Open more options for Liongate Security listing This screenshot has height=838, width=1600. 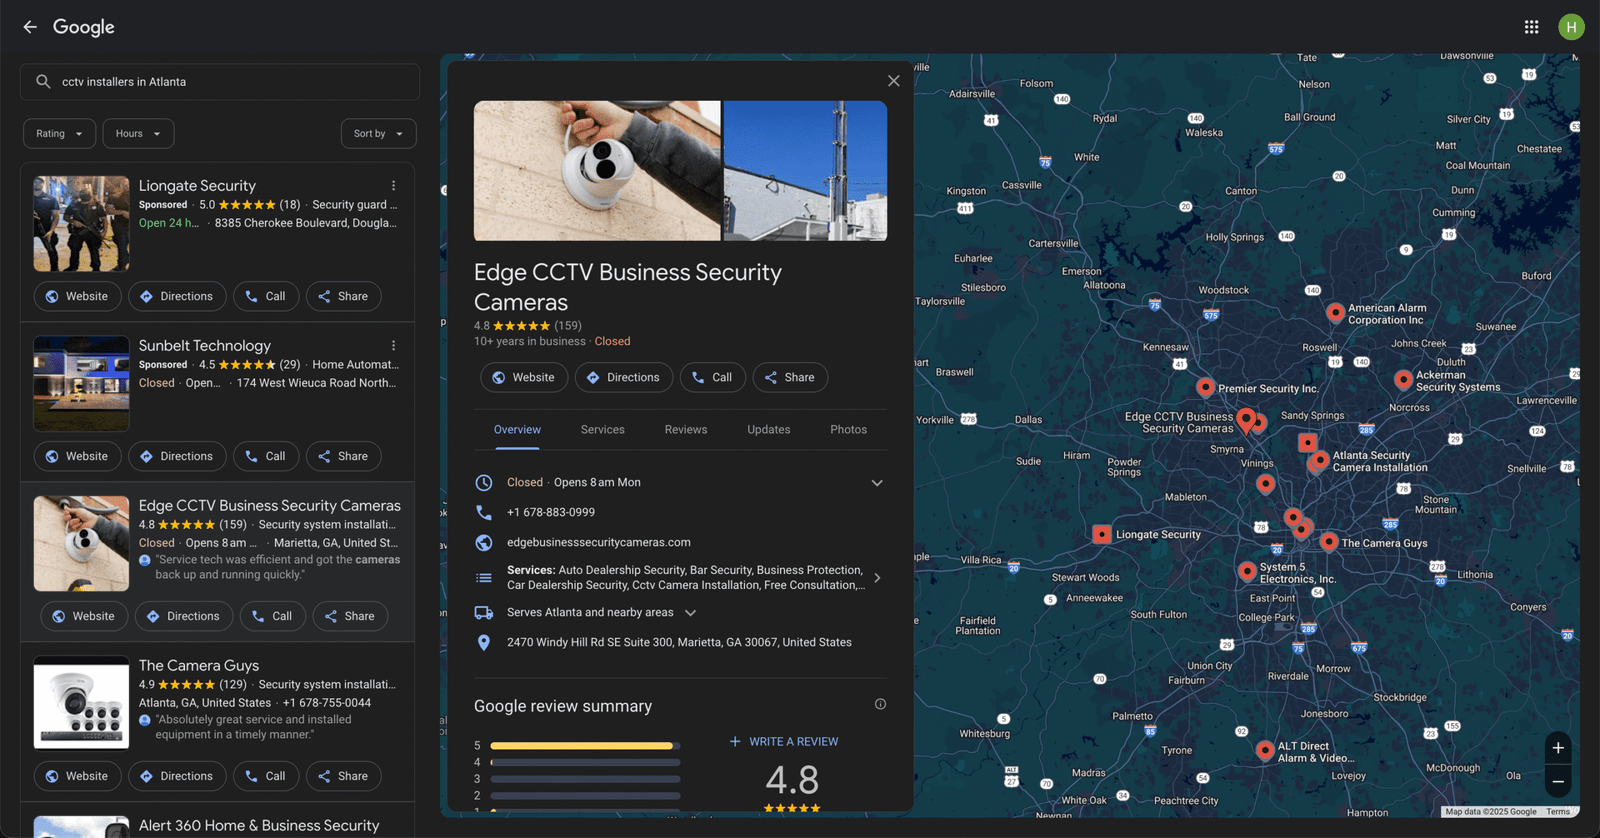point(393,186)
